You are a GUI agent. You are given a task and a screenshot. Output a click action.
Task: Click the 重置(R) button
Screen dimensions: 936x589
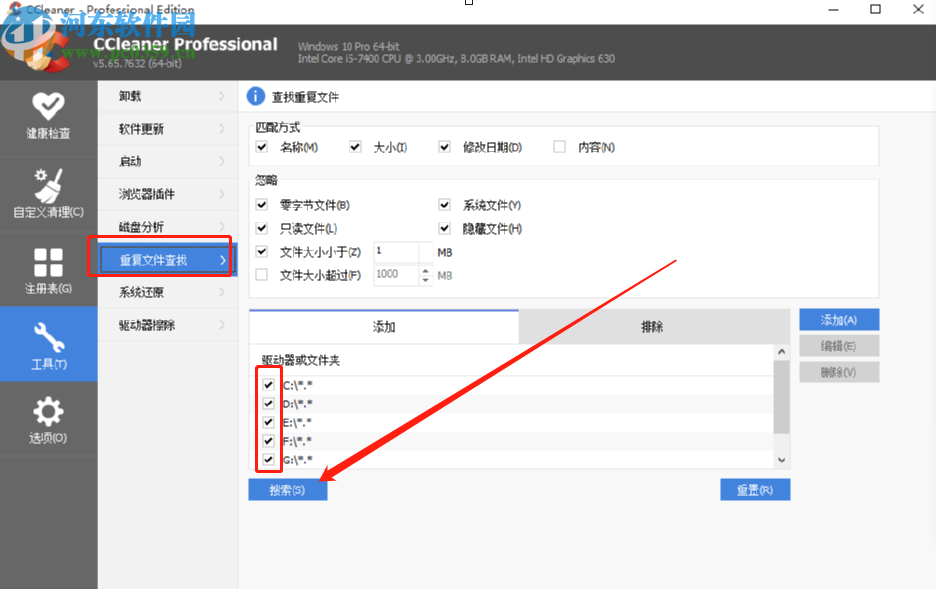(x=755, y=490)
